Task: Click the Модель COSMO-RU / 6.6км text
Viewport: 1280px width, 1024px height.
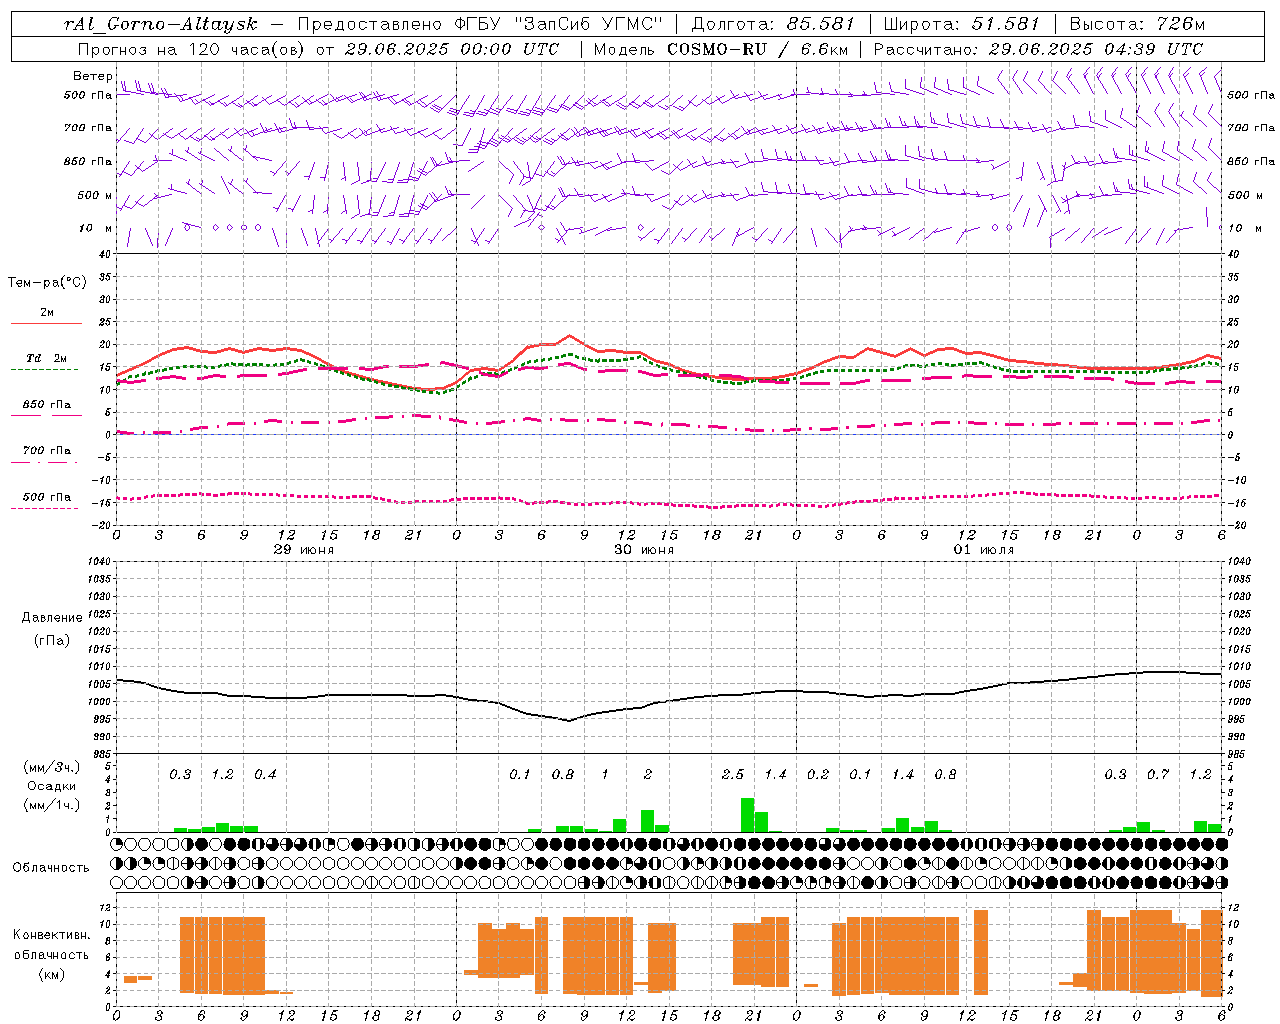Action: (721, 49)
